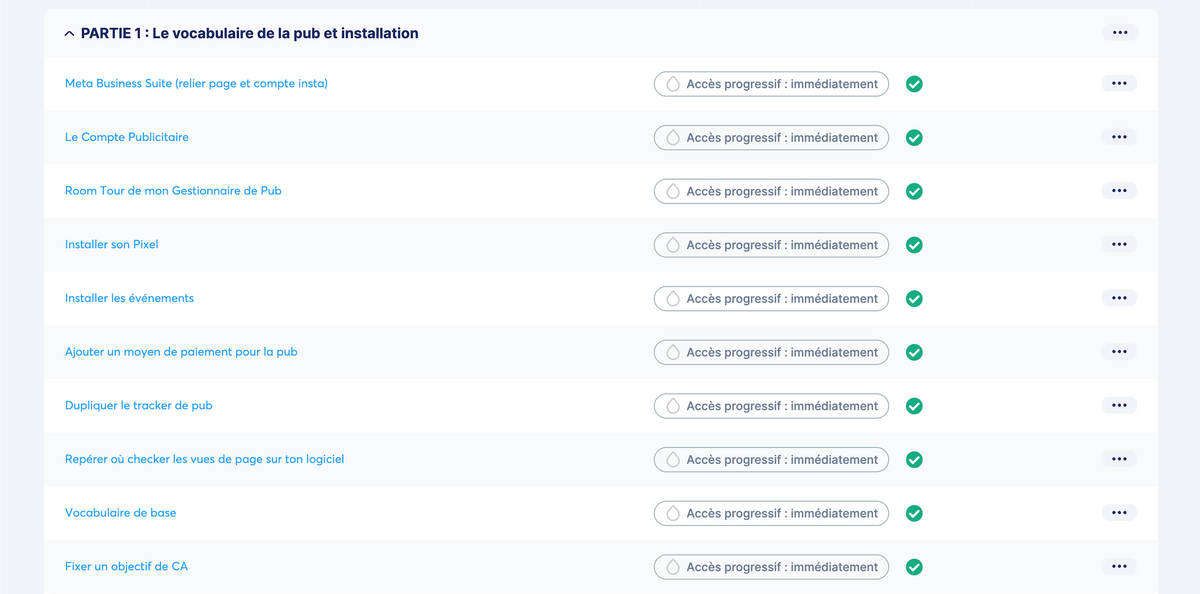Open Dupliquer le tracker de pub lesson

coord(139,406)
